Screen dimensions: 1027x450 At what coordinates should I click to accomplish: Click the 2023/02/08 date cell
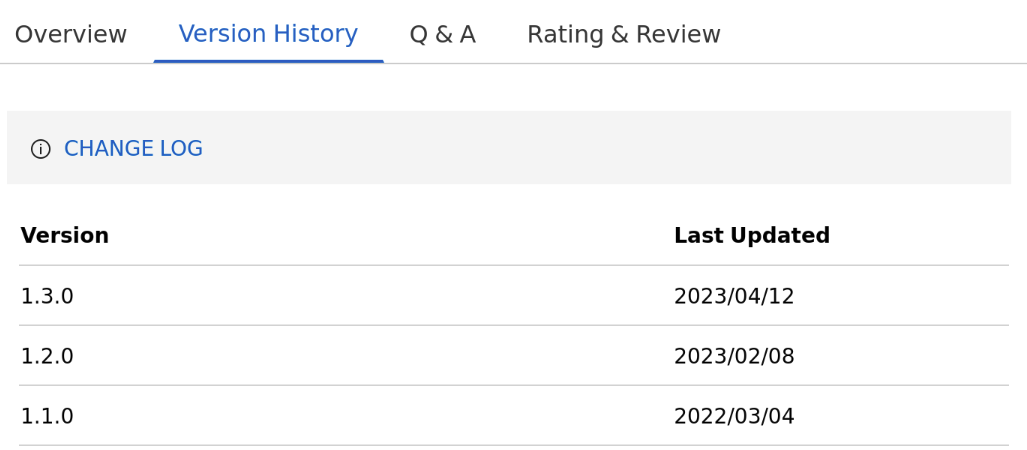pyautogui.click(x=733, y=357)
